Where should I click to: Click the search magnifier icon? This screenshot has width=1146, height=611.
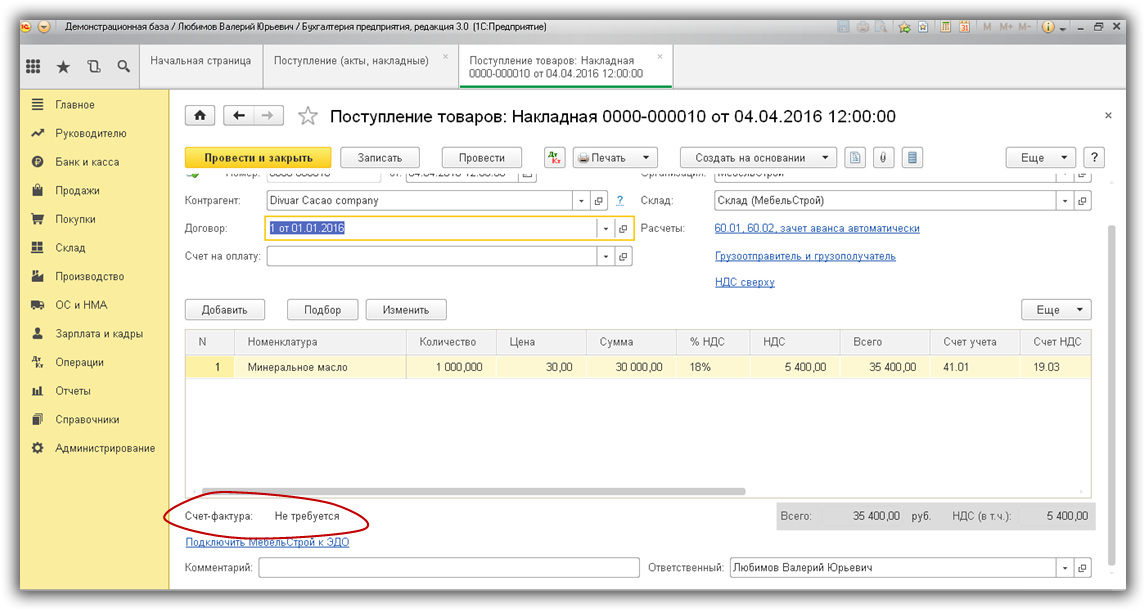pos(123,67)
